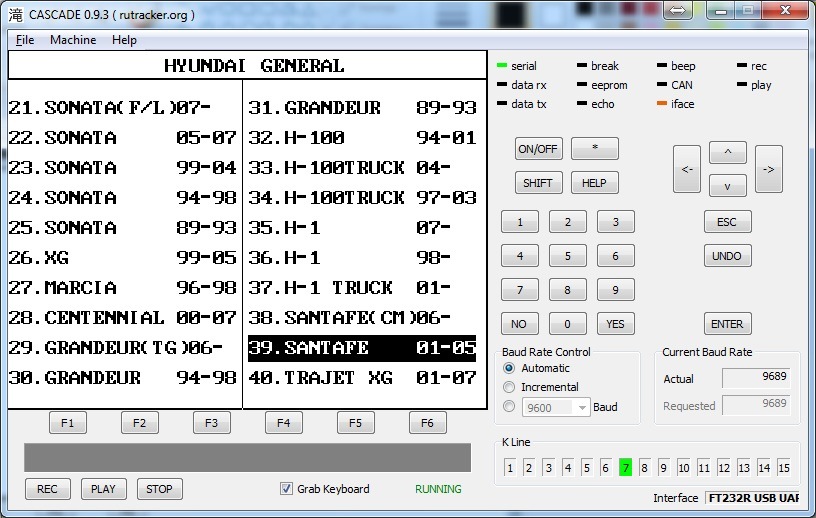Select entry 28.CENTENNIAL 00-07
The image size is (816, 518).
122,318
